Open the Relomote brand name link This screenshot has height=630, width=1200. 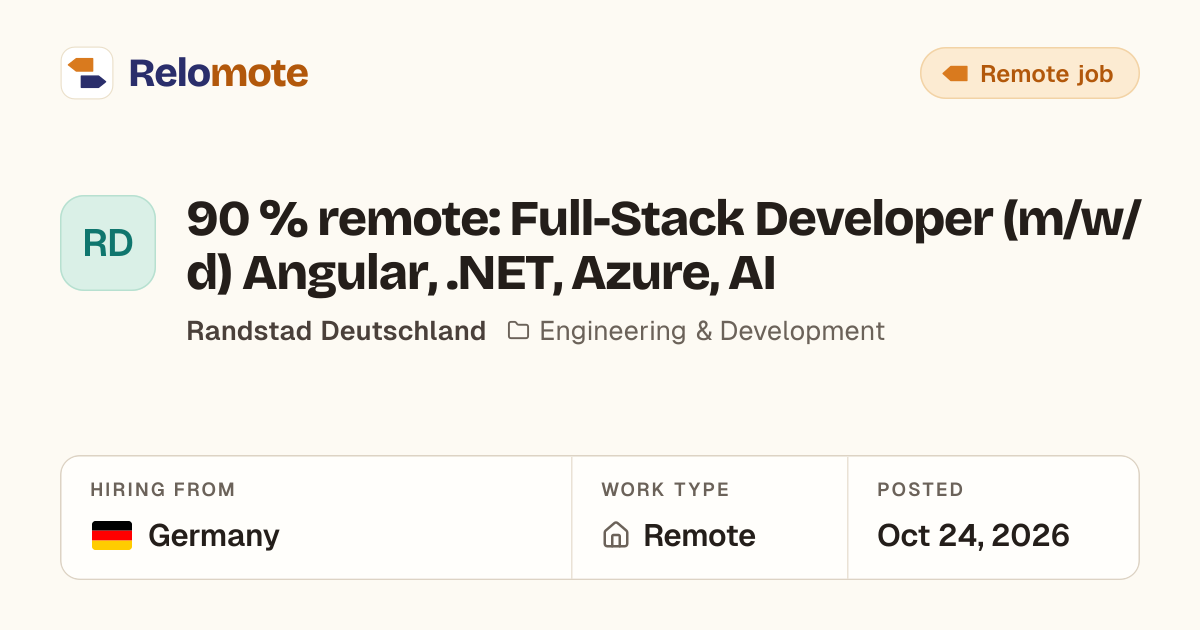tap(218, 73)
